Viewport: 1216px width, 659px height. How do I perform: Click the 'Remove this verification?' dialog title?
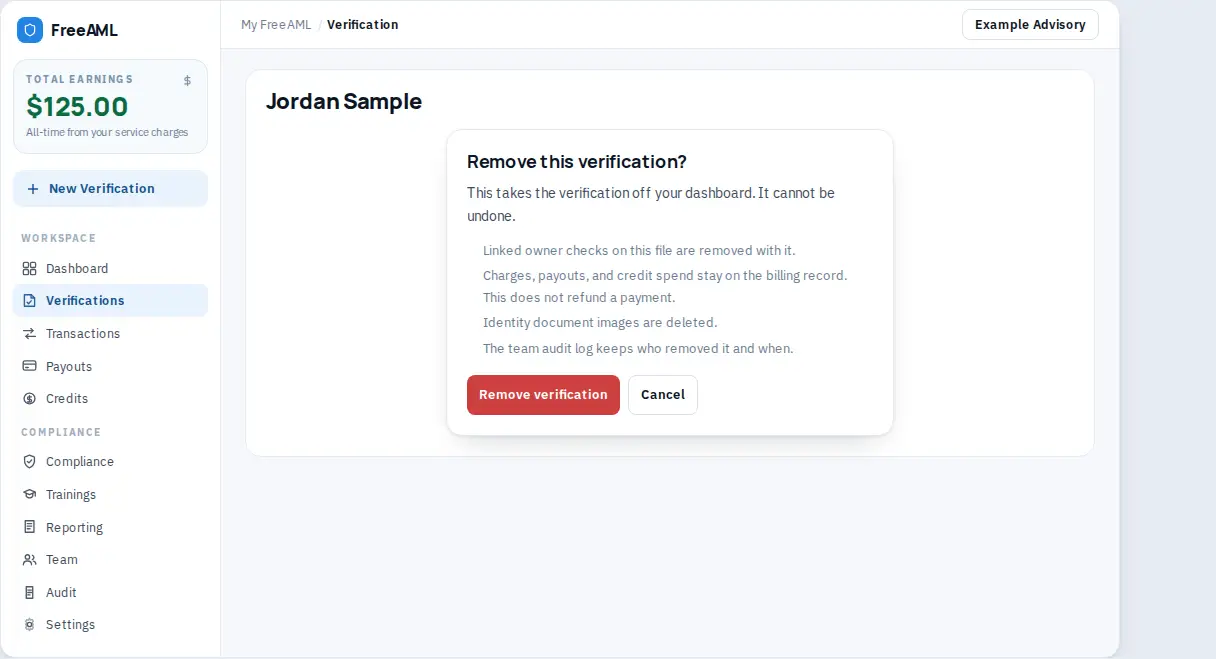577,162
